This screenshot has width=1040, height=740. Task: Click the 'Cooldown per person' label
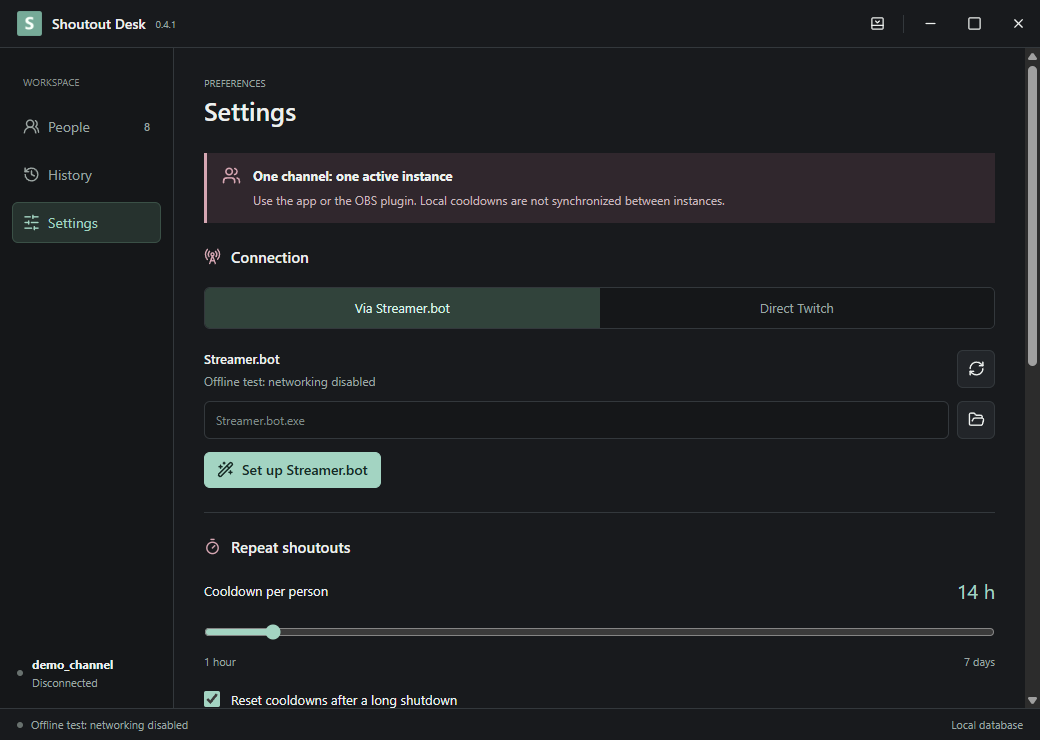coord(266,591)
